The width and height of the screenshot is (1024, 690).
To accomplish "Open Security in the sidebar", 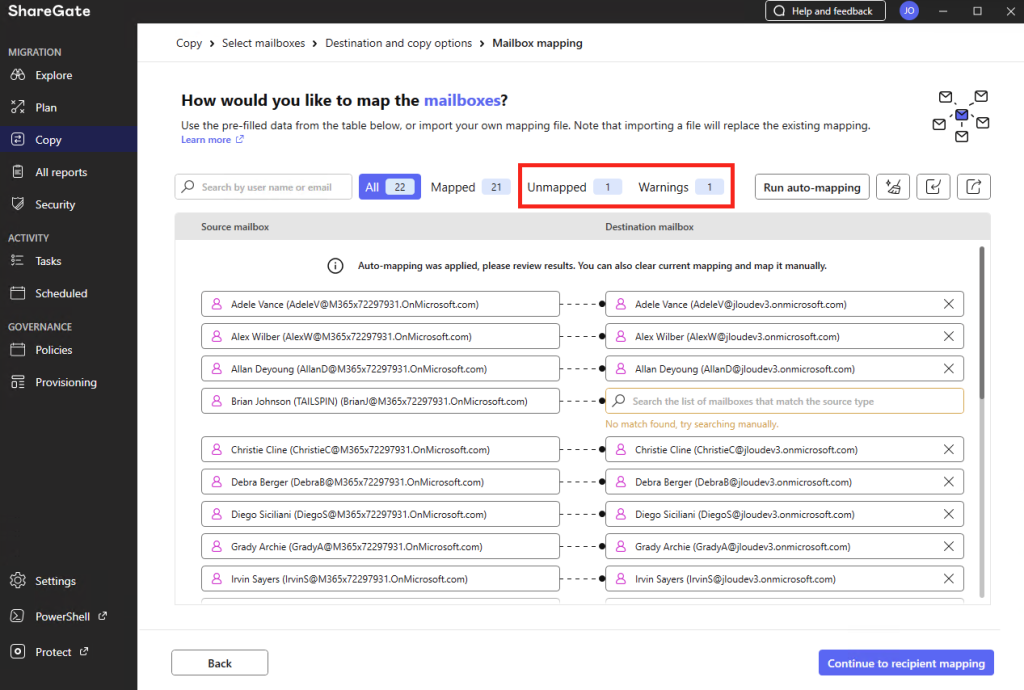I will coord(55,204).
